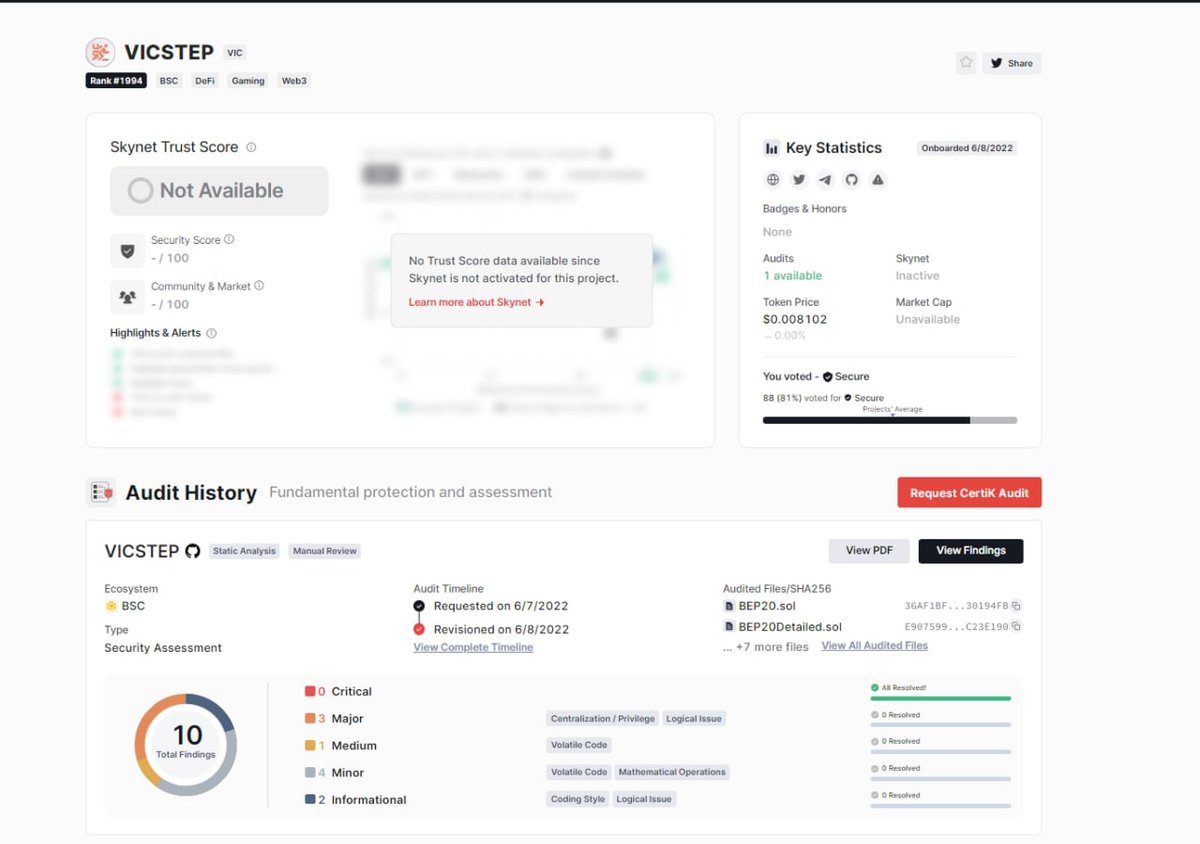Open the 1 available audits link
The image size is (1200, 844).
pos(792,276)
